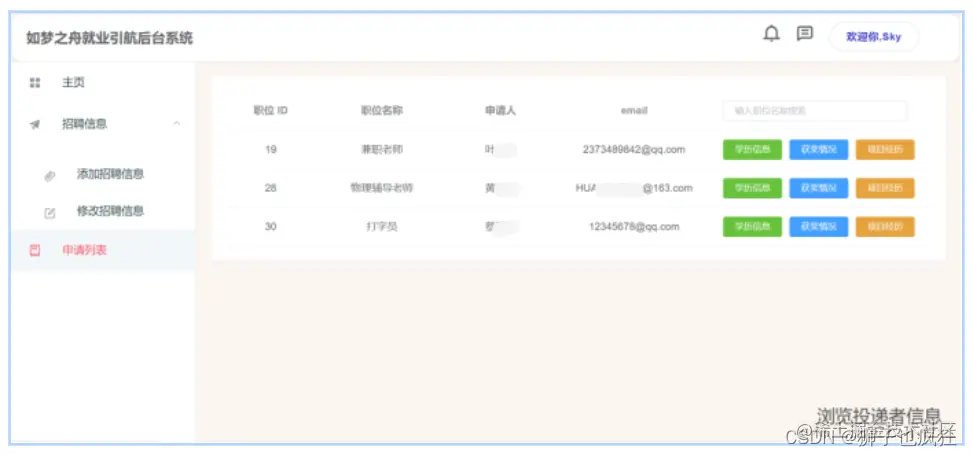Screen dimensions: 972x456
Task: Click orange 项目经历 button for 物理辅导老师
Action: click(x=885, y=188)
